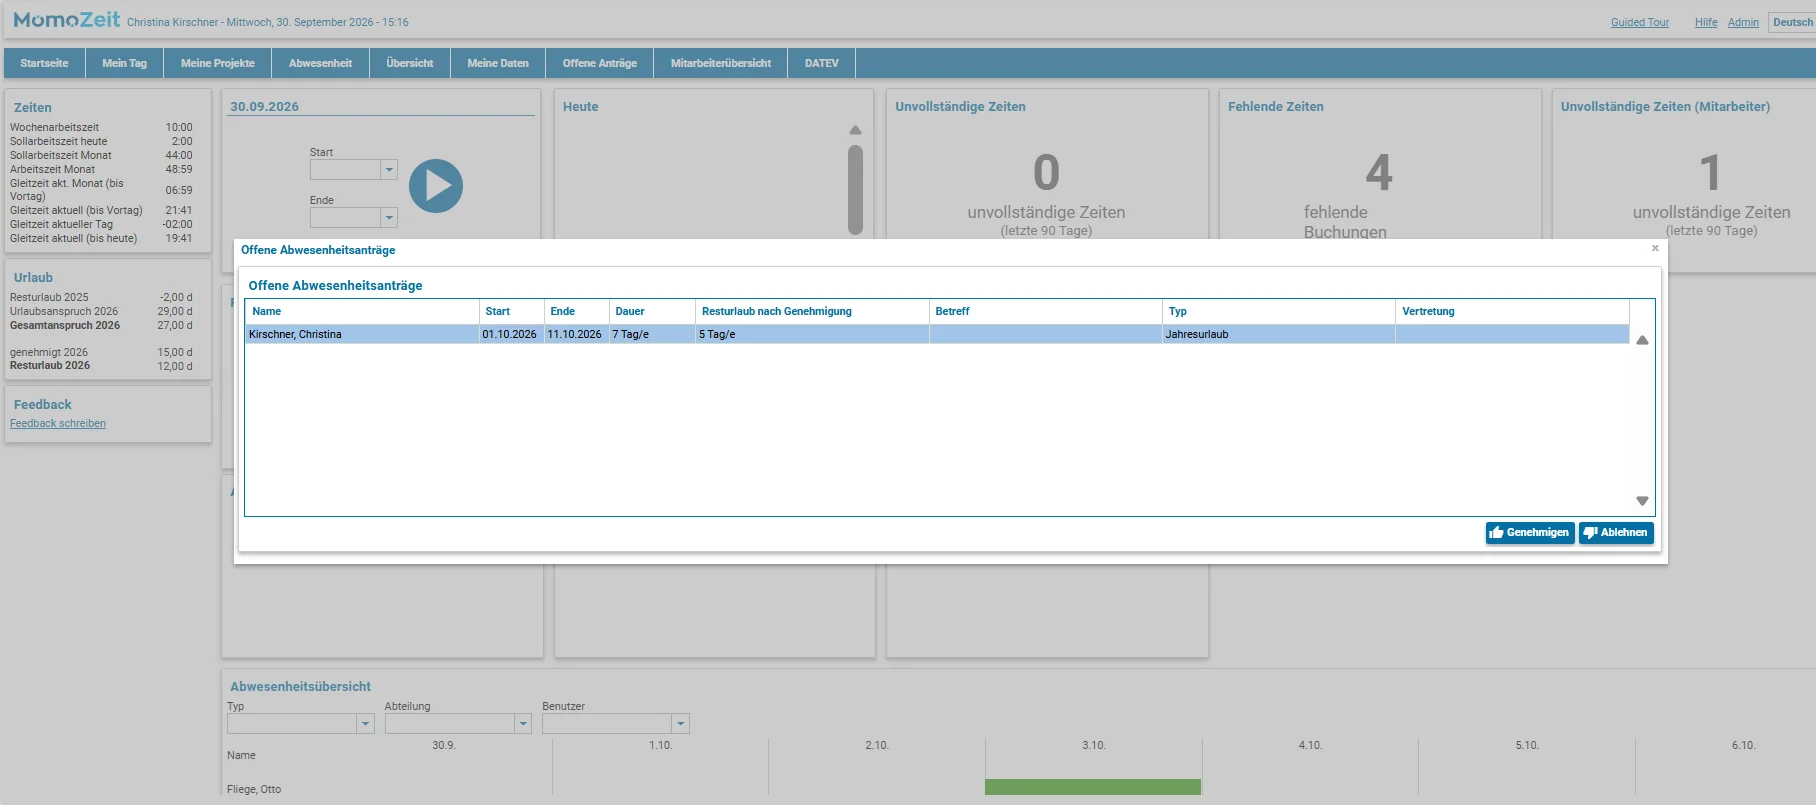The image size is (1816, 805).
Task: Go to the Startseite tab
Action: pos(44,63)
